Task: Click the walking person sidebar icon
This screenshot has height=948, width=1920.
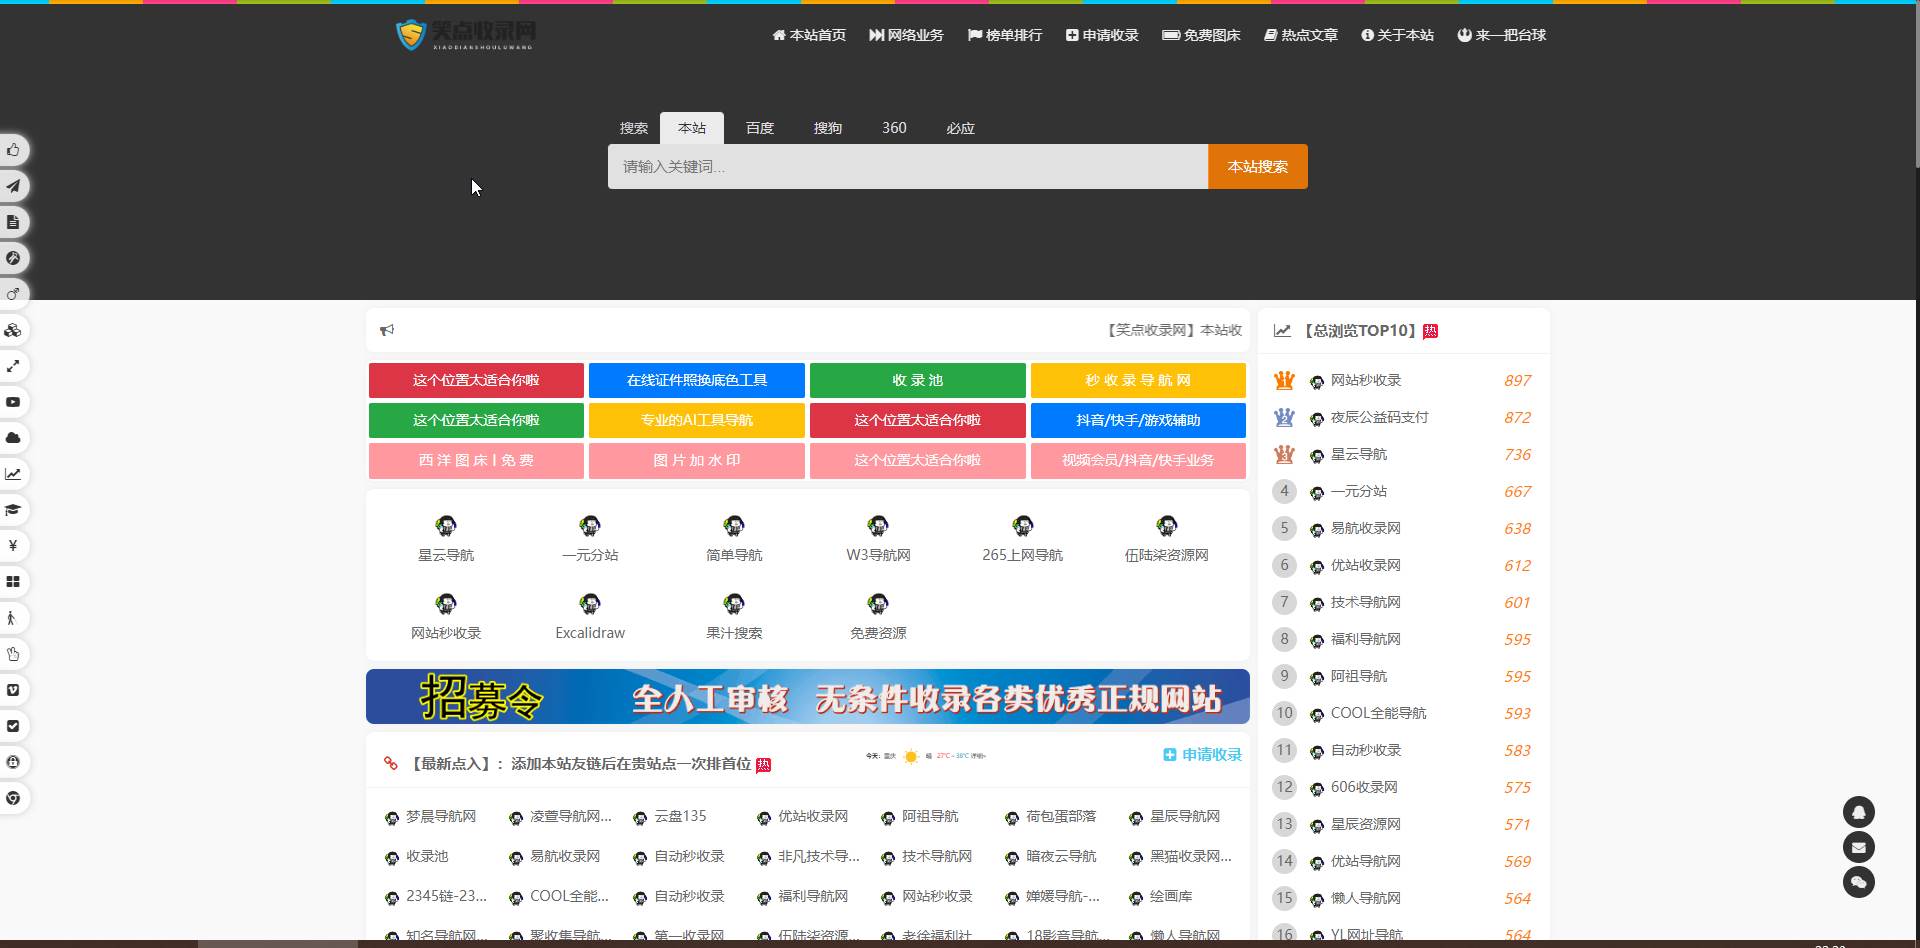Action: click(x=13, y=618)
